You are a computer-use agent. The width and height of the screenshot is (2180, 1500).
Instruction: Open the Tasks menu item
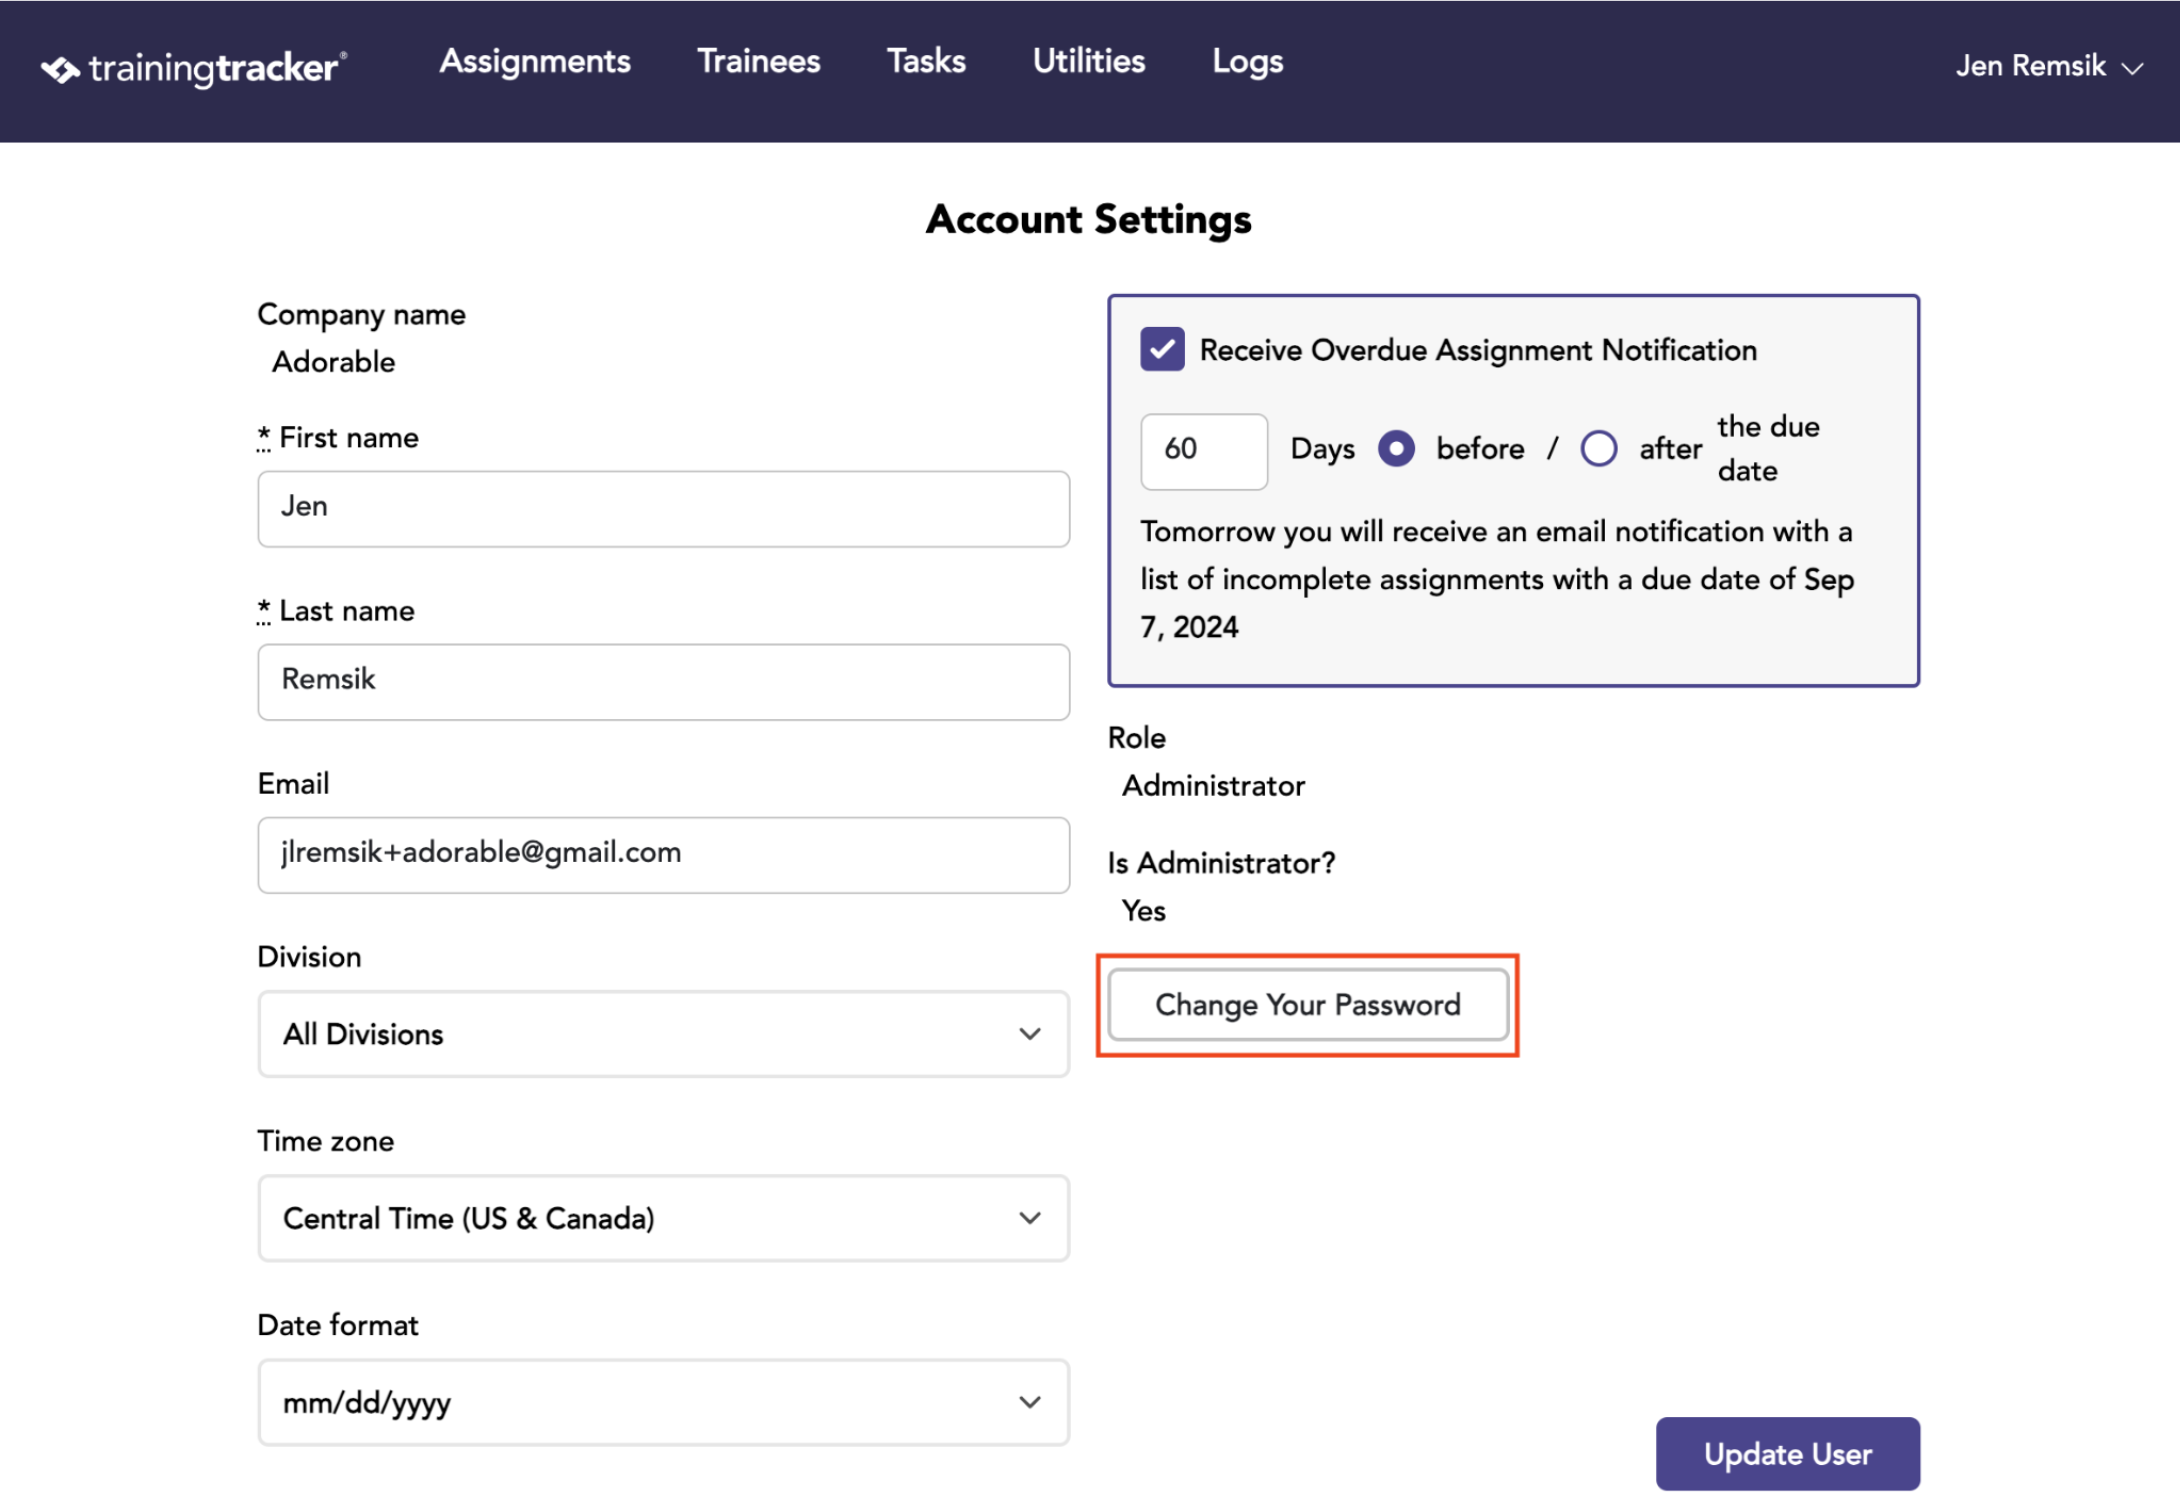pos(926,62)
